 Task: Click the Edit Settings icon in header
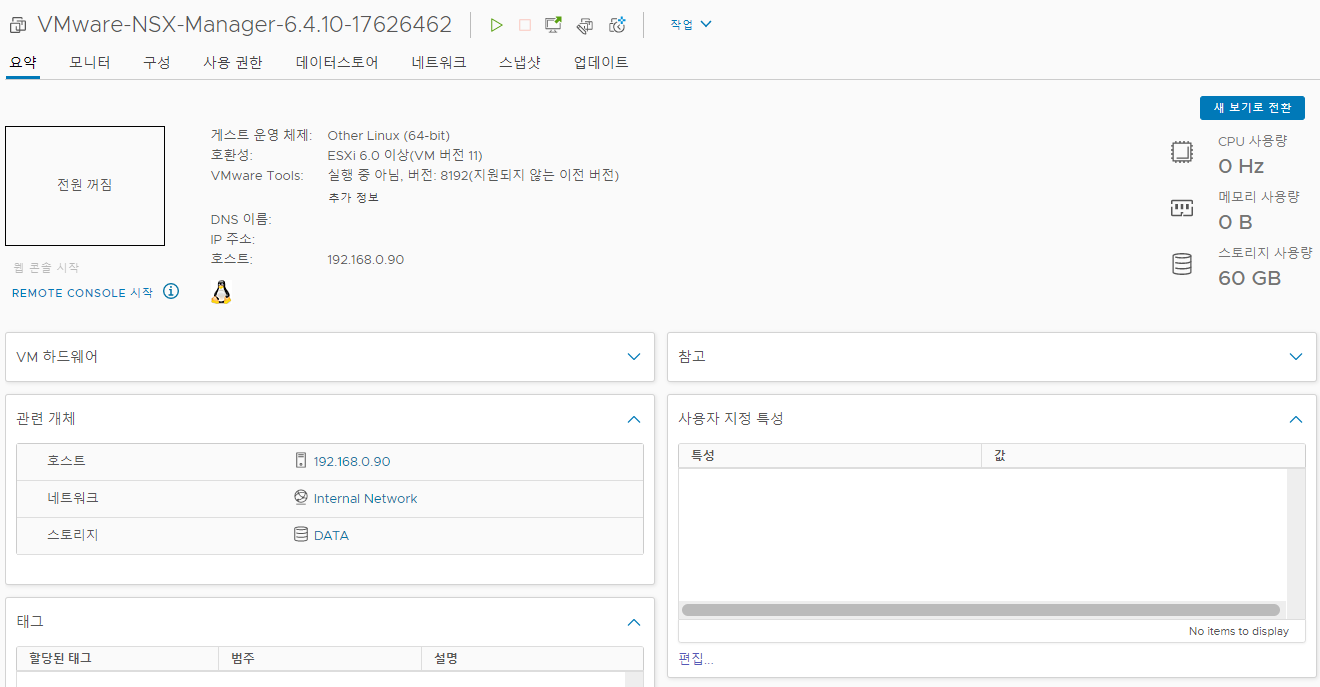(585, 25)
